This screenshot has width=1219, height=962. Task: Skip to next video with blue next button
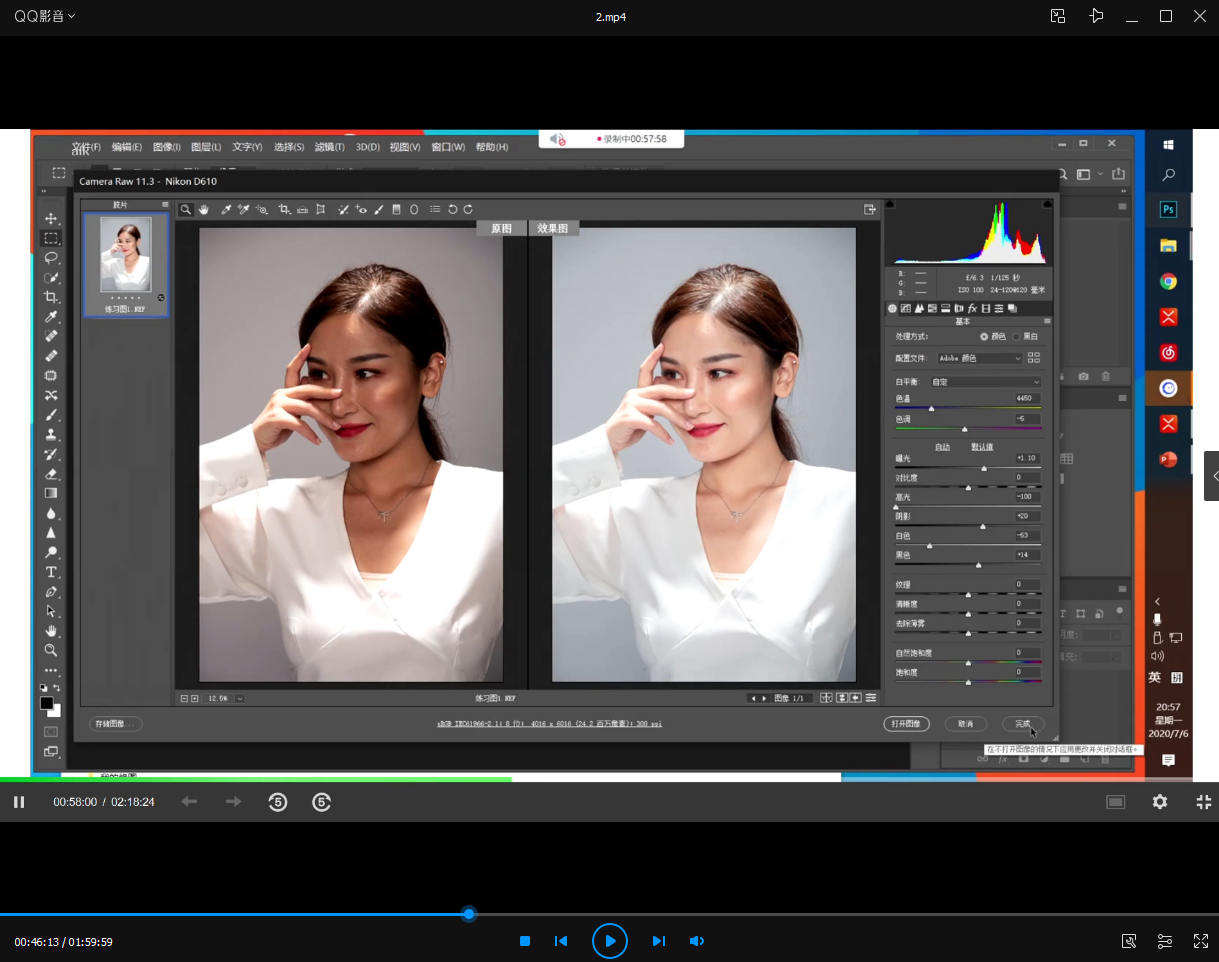click(x=658, y=941)
